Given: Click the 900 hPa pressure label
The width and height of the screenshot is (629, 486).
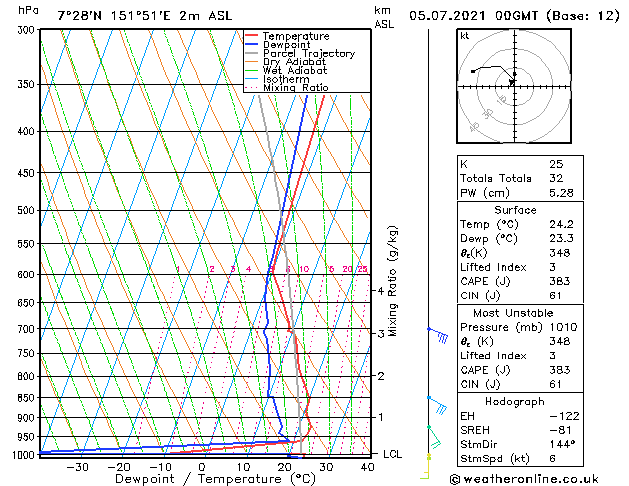Looking at the screenshot, I should tap(28, 418).
